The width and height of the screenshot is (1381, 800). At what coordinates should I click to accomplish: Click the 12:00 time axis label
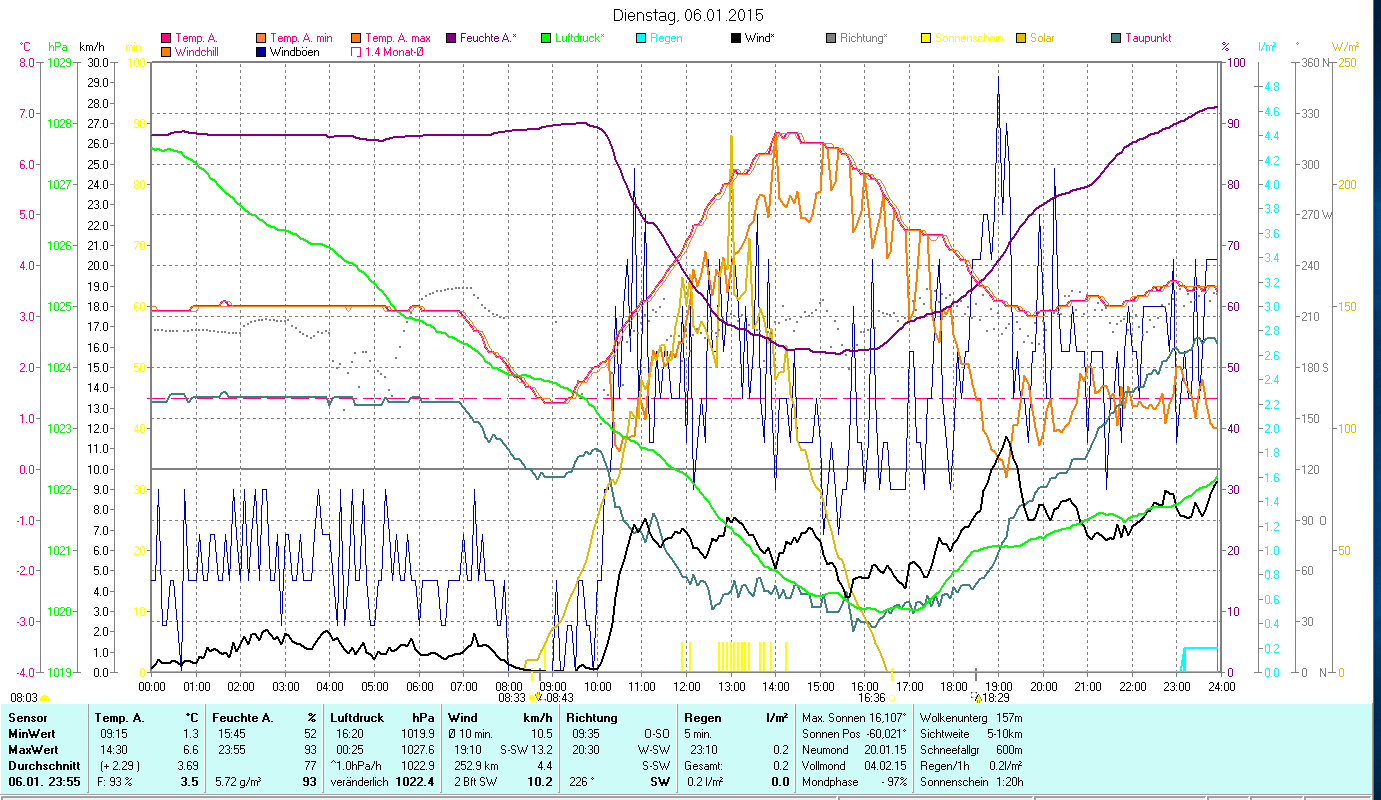click(687, 686)
